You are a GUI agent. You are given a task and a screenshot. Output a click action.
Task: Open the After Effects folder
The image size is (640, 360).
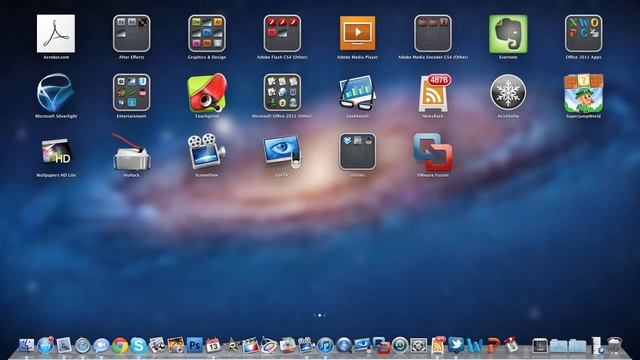(x=131, y=33)
